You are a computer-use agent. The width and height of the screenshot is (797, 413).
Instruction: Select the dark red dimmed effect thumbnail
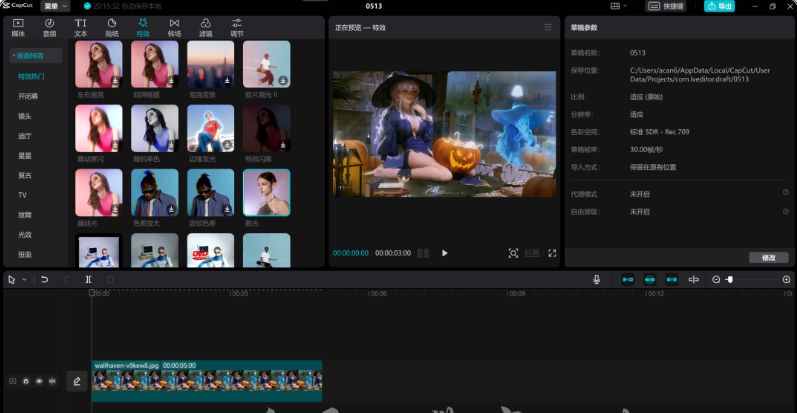(x=266, y=129)
